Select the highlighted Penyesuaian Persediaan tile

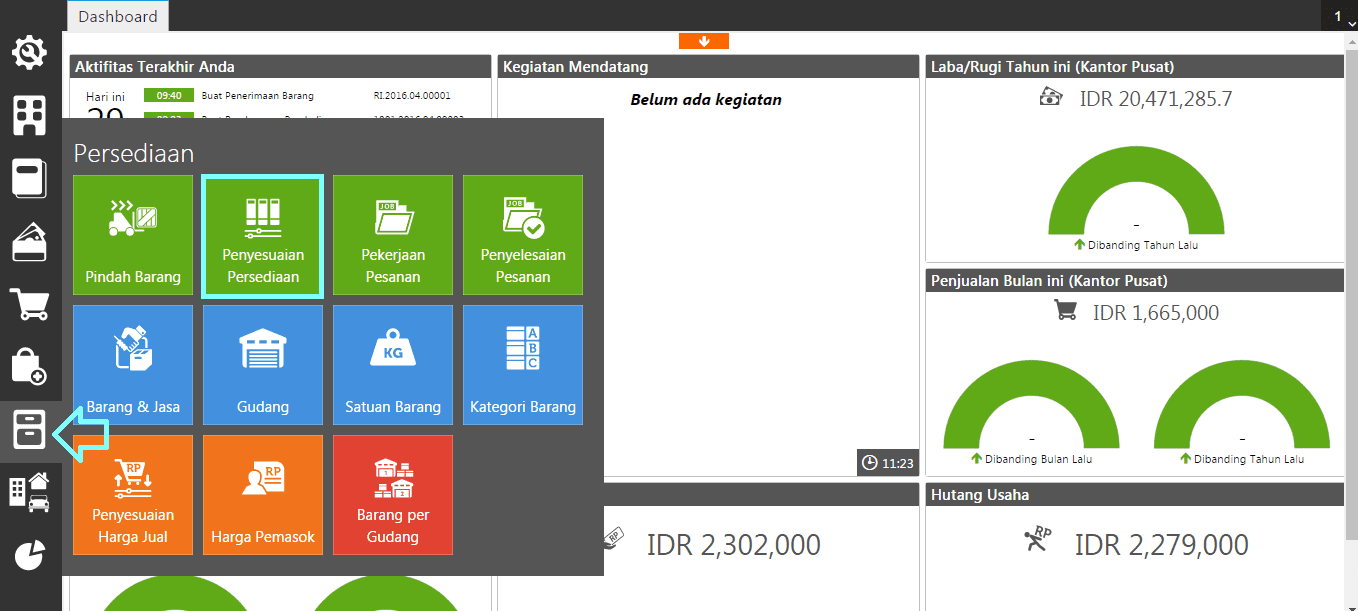click(x=263, y=236)
